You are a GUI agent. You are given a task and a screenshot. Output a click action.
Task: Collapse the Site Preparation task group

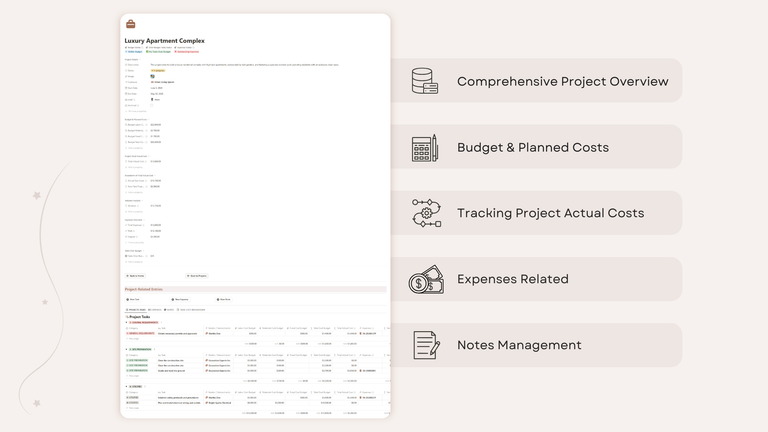click(x=126, y=349)
